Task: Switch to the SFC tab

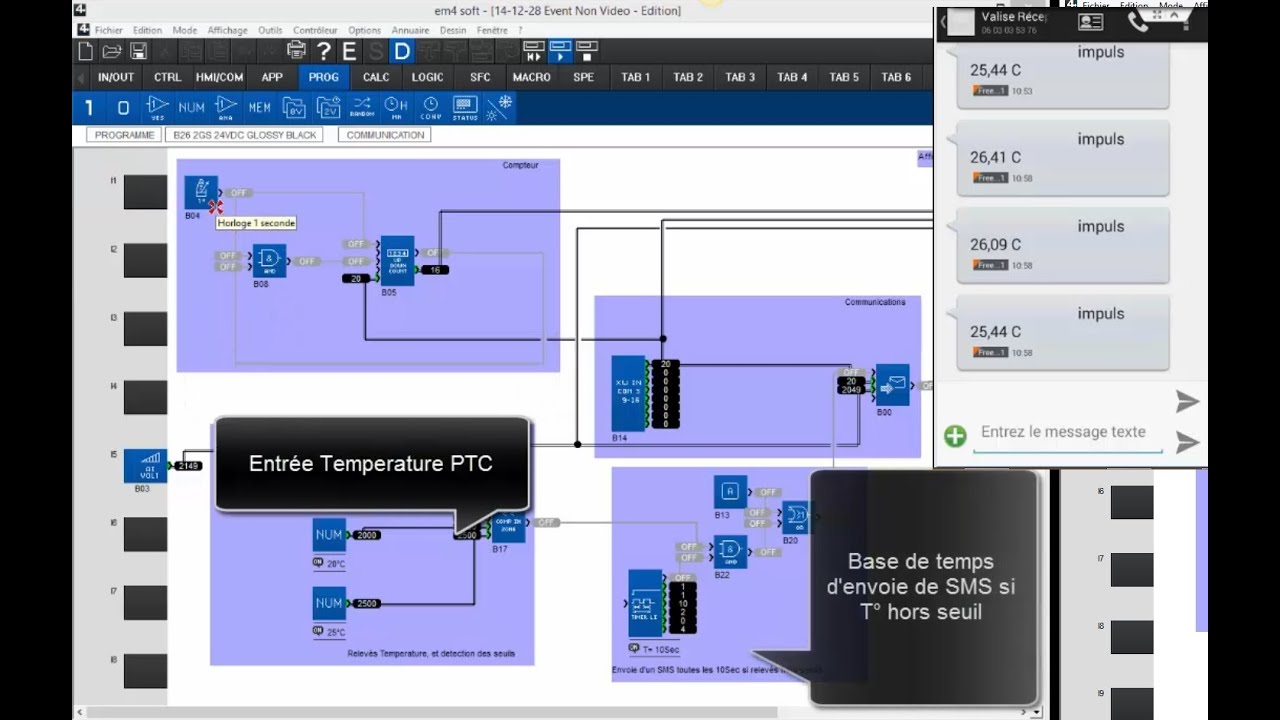Action: [480, 77]
